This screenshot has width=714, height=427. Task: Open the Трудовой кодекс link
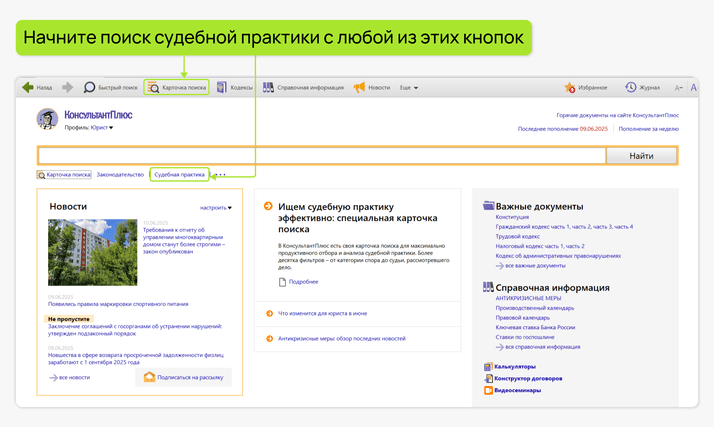pyautogui.click(x=518, y=236)
